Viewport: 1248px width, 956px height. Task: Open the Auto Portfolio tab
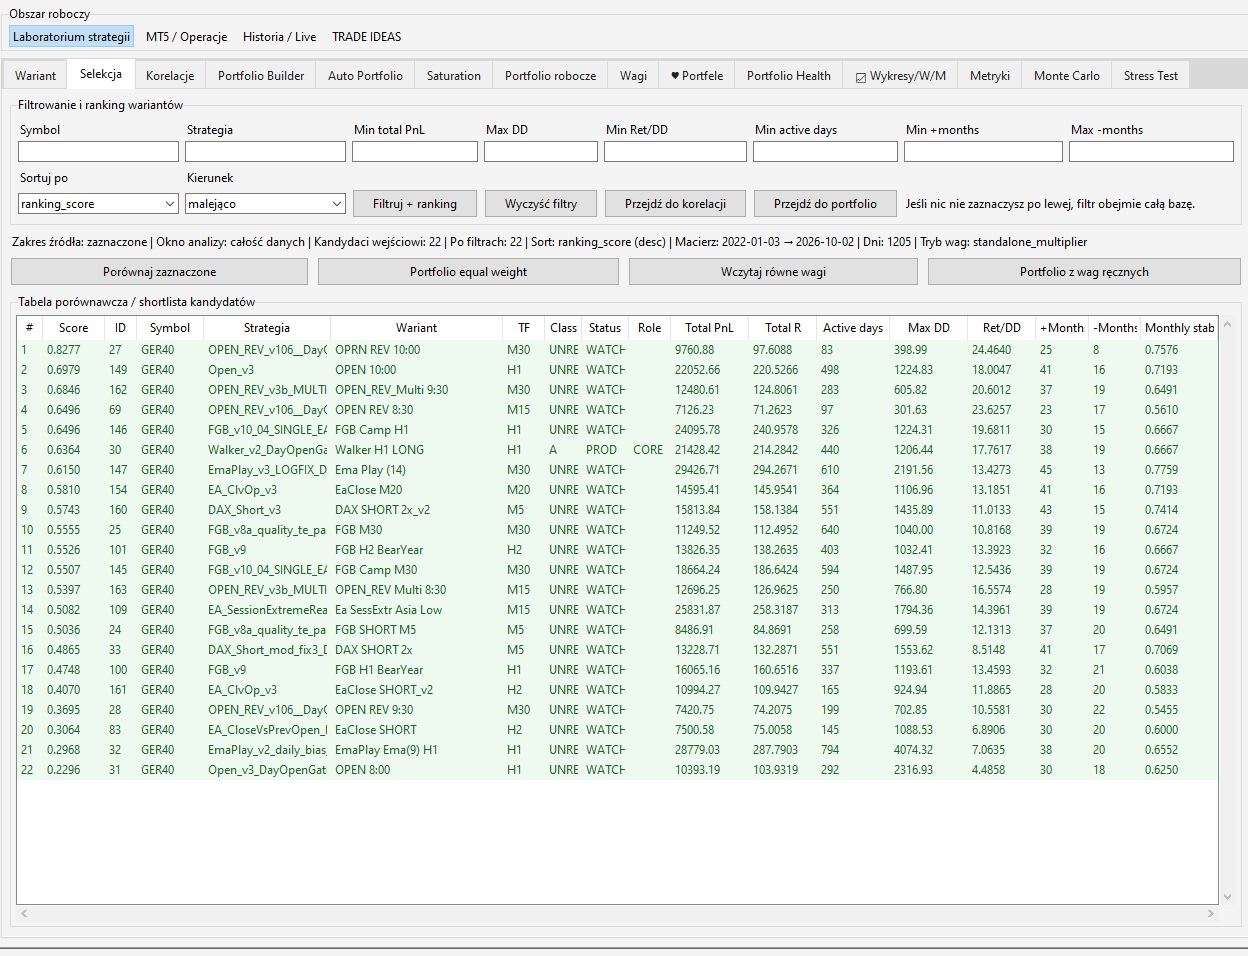pyautogui.click(x=365, y=76)
